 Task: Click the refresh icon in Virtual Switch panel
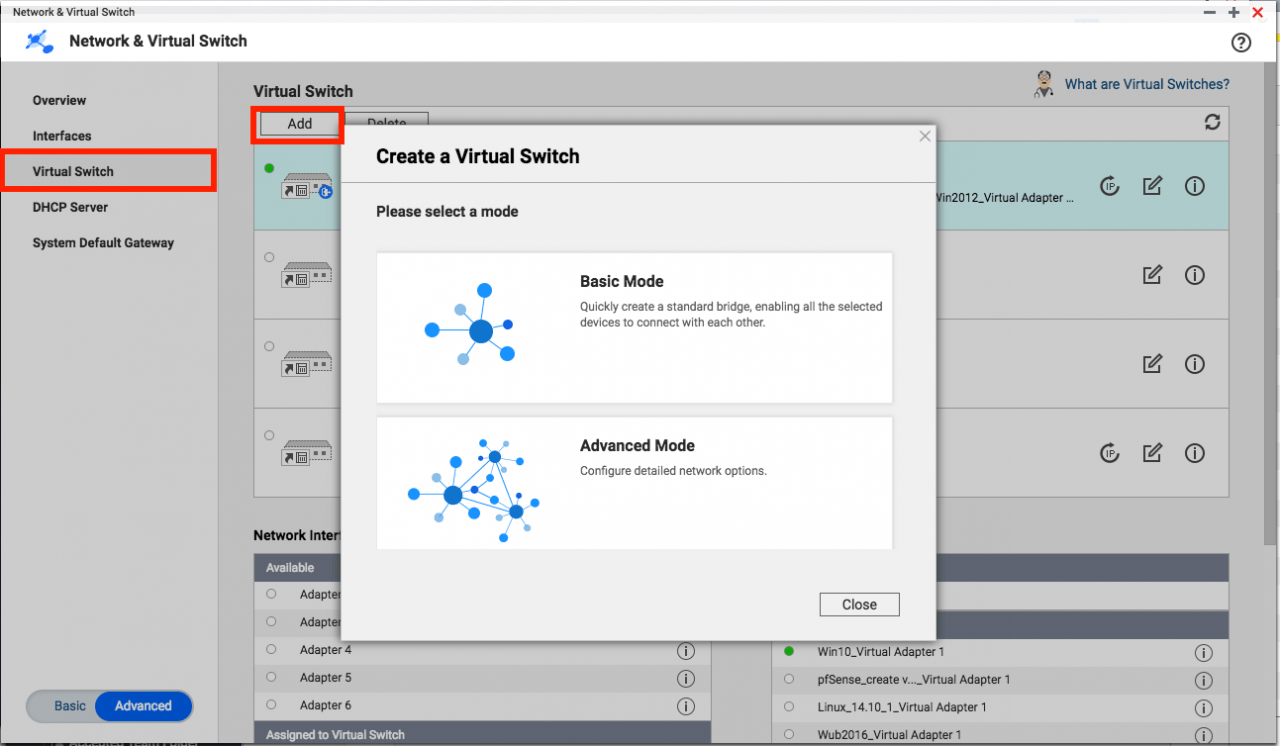tap(1212, 122)
